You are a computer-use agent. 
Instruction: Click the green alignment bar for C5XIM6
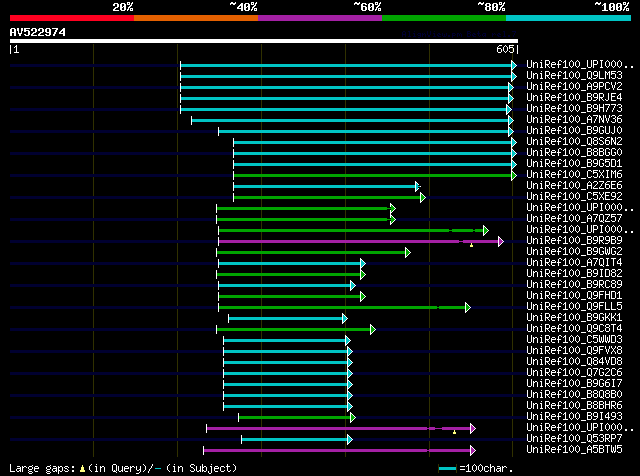pyautogui.click(x=373, y=176)
